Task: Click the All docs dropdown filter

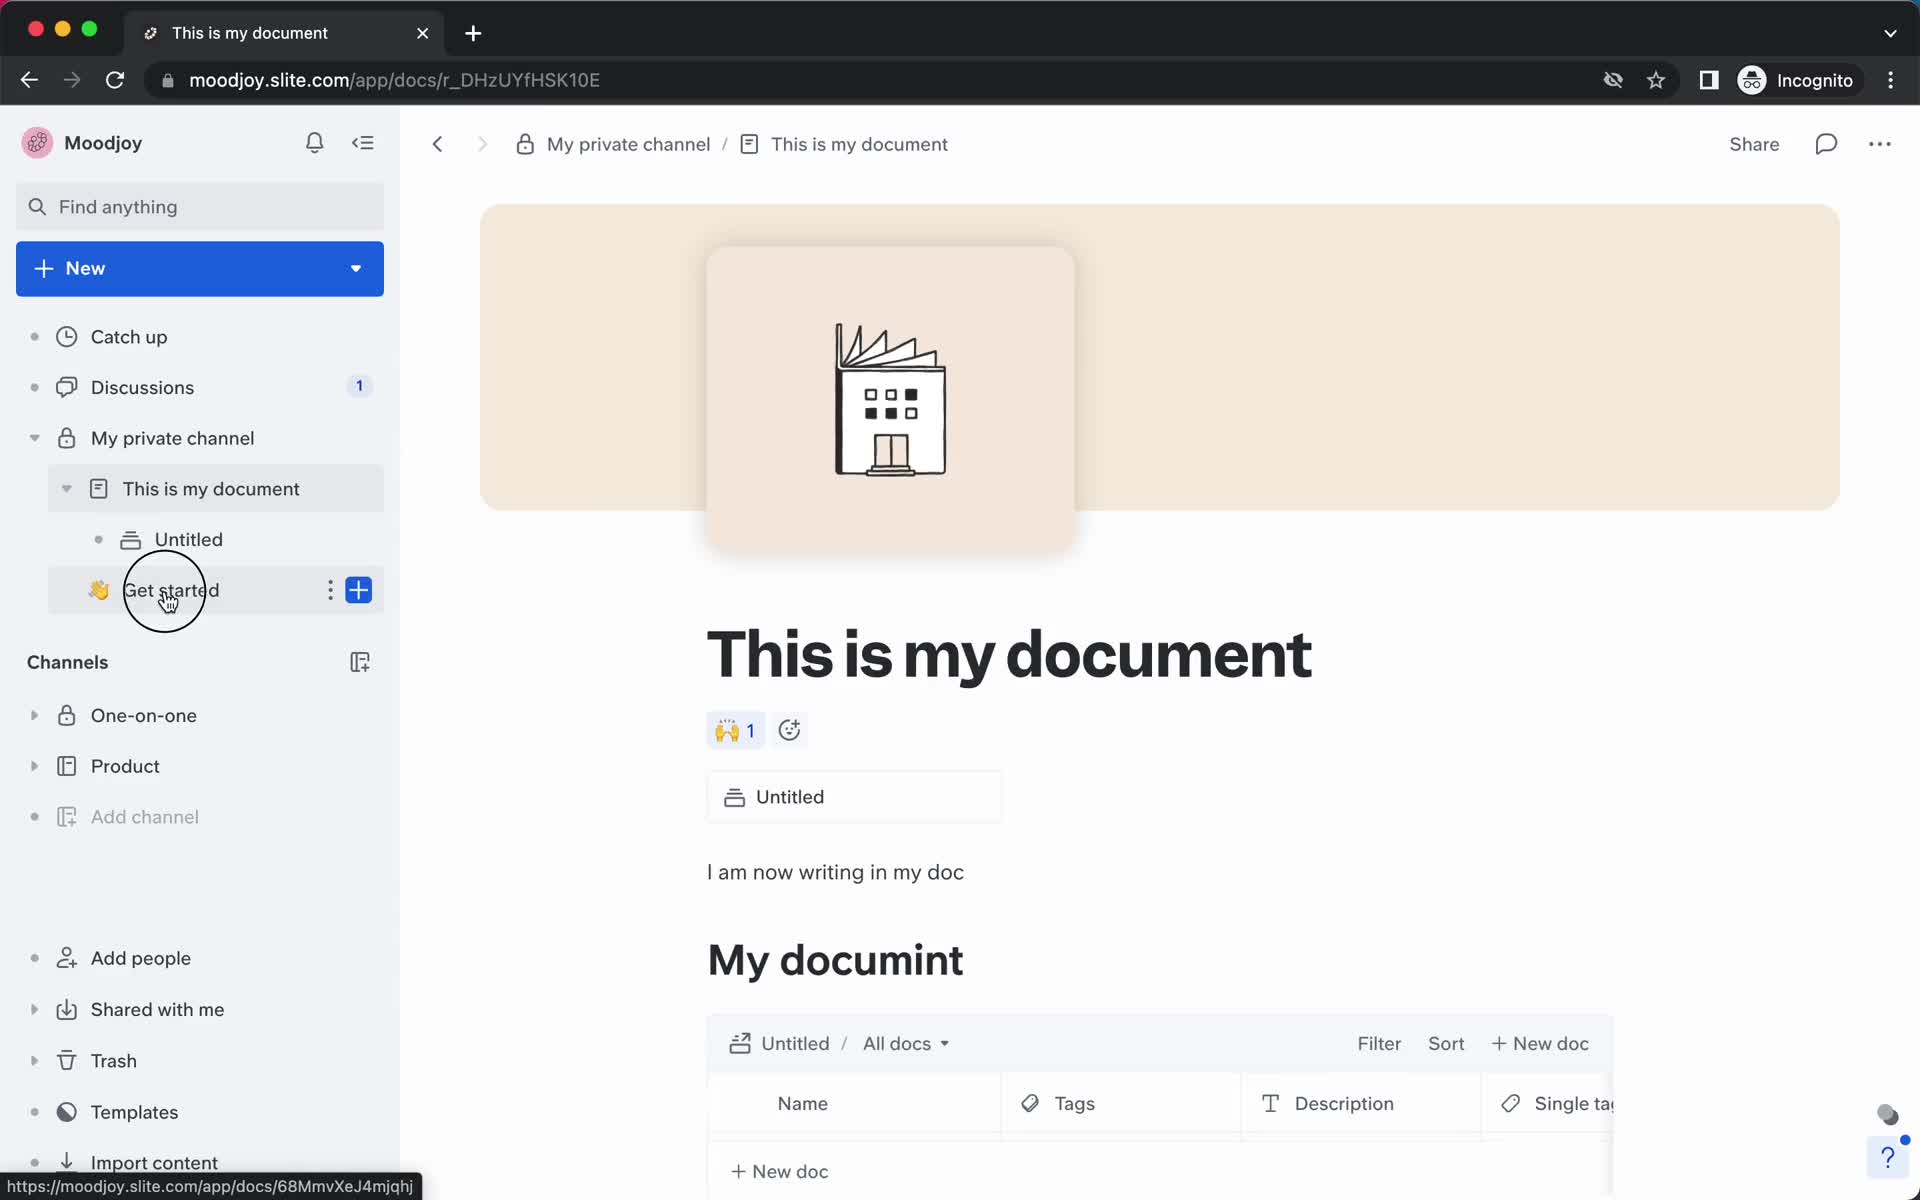Action: [905, 1042]
